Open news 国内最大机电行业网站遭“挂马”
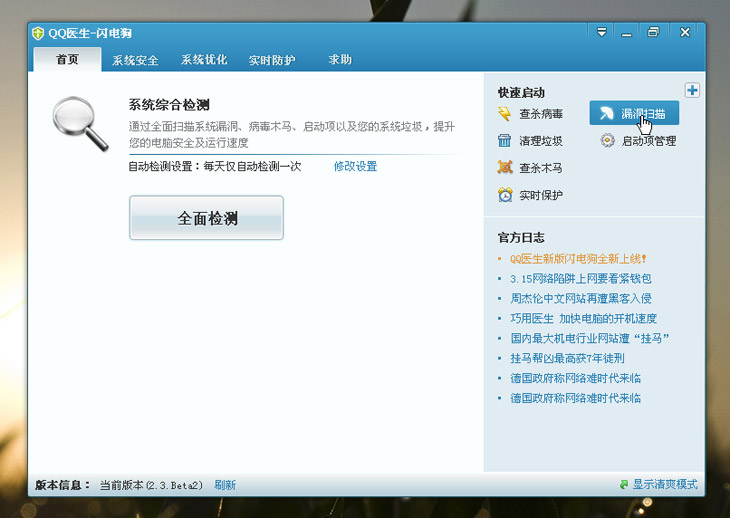This screenshot has width=730, height=518. click(589, 338)
